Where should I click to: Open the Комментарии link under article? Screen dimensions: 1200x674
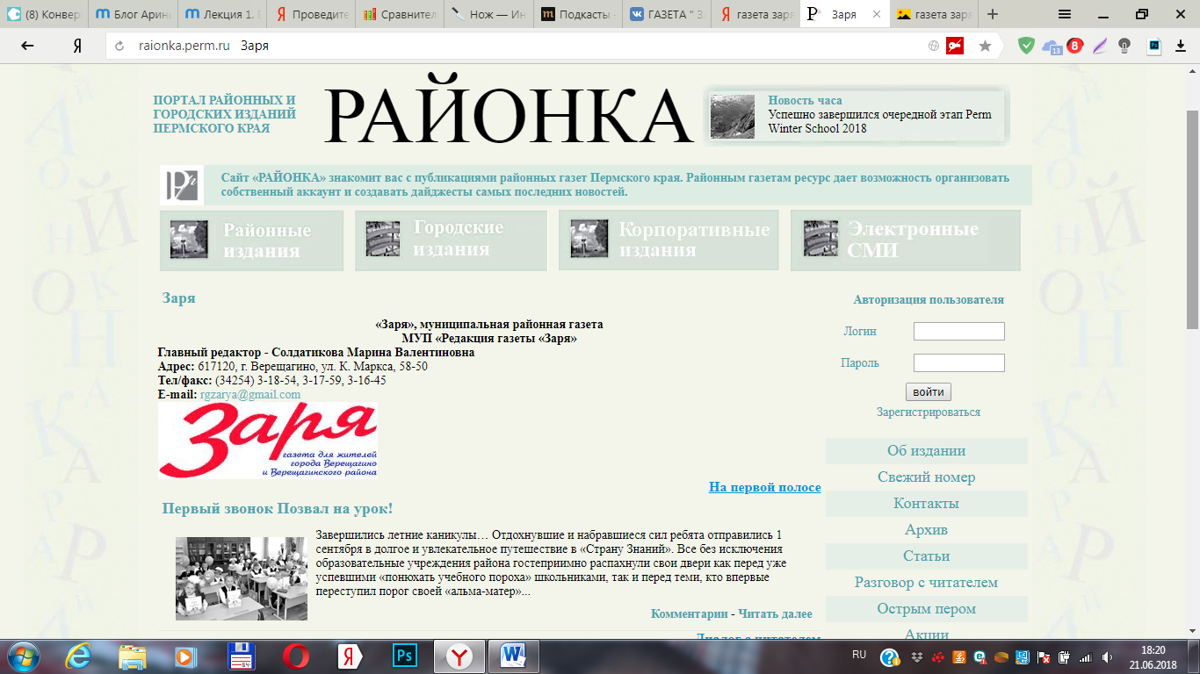click(x=687, y=614)
